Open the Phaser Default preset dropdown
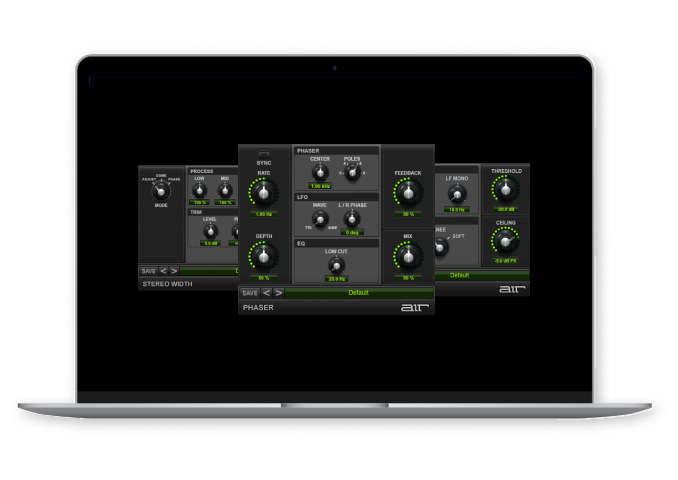 [x=359, y=293]
